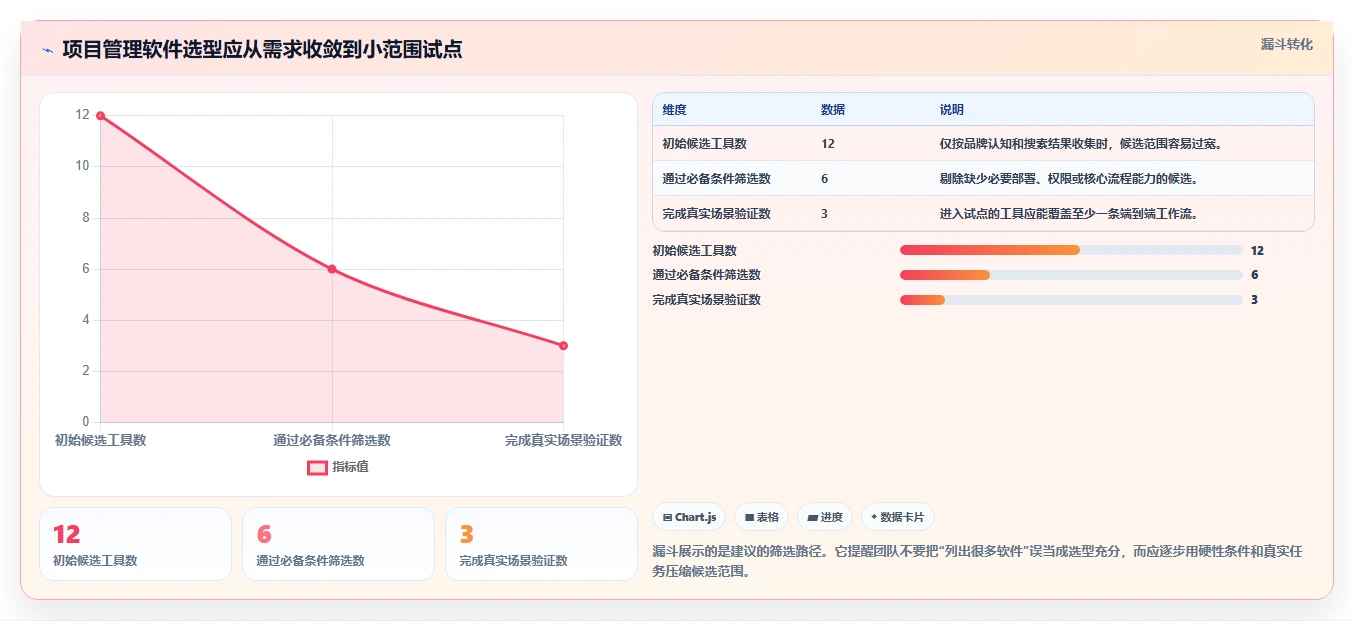Click the 通过必备条件筛选数 progress bar

(1071, 275)
